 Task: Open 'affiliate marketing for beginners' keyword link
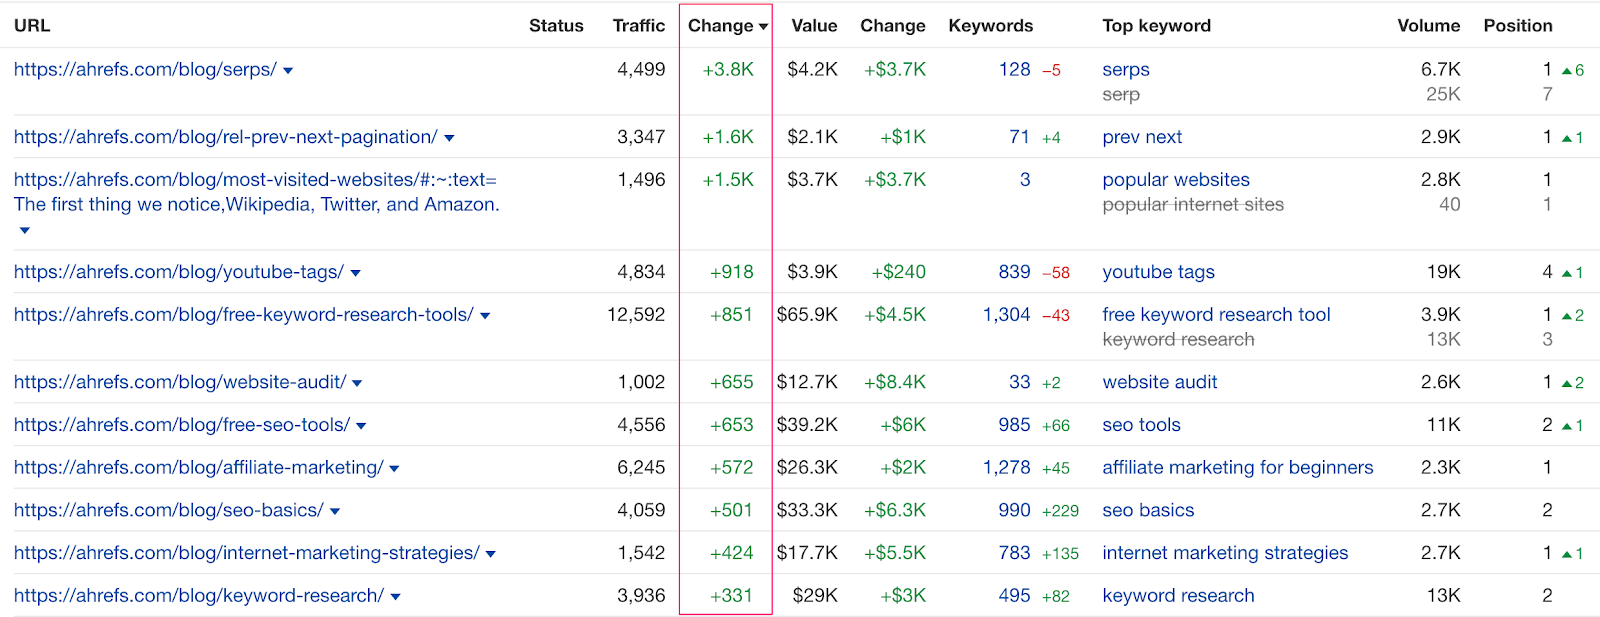[x=1237, y=467]
